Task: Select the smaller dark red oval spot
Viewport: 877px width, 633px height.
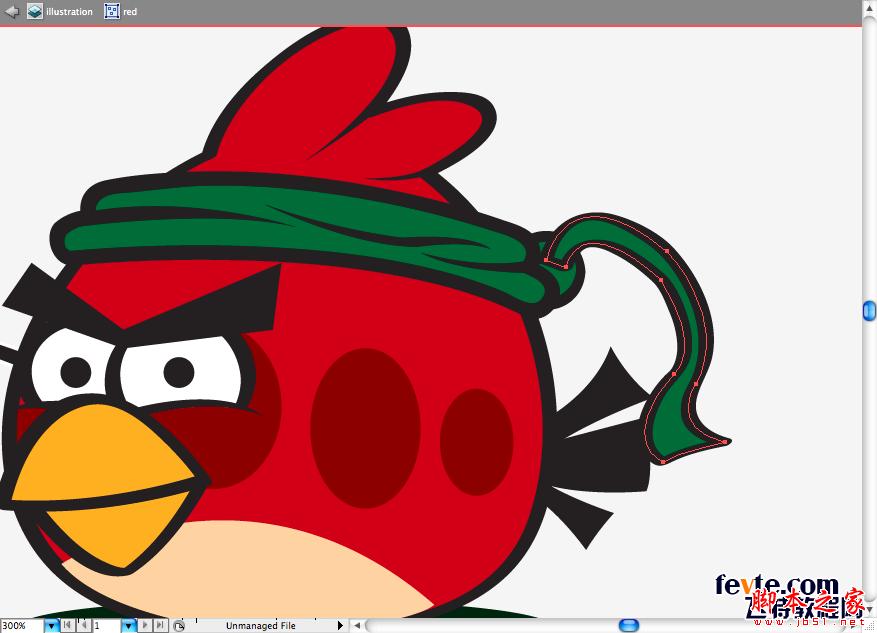Action: click(477, 442)
